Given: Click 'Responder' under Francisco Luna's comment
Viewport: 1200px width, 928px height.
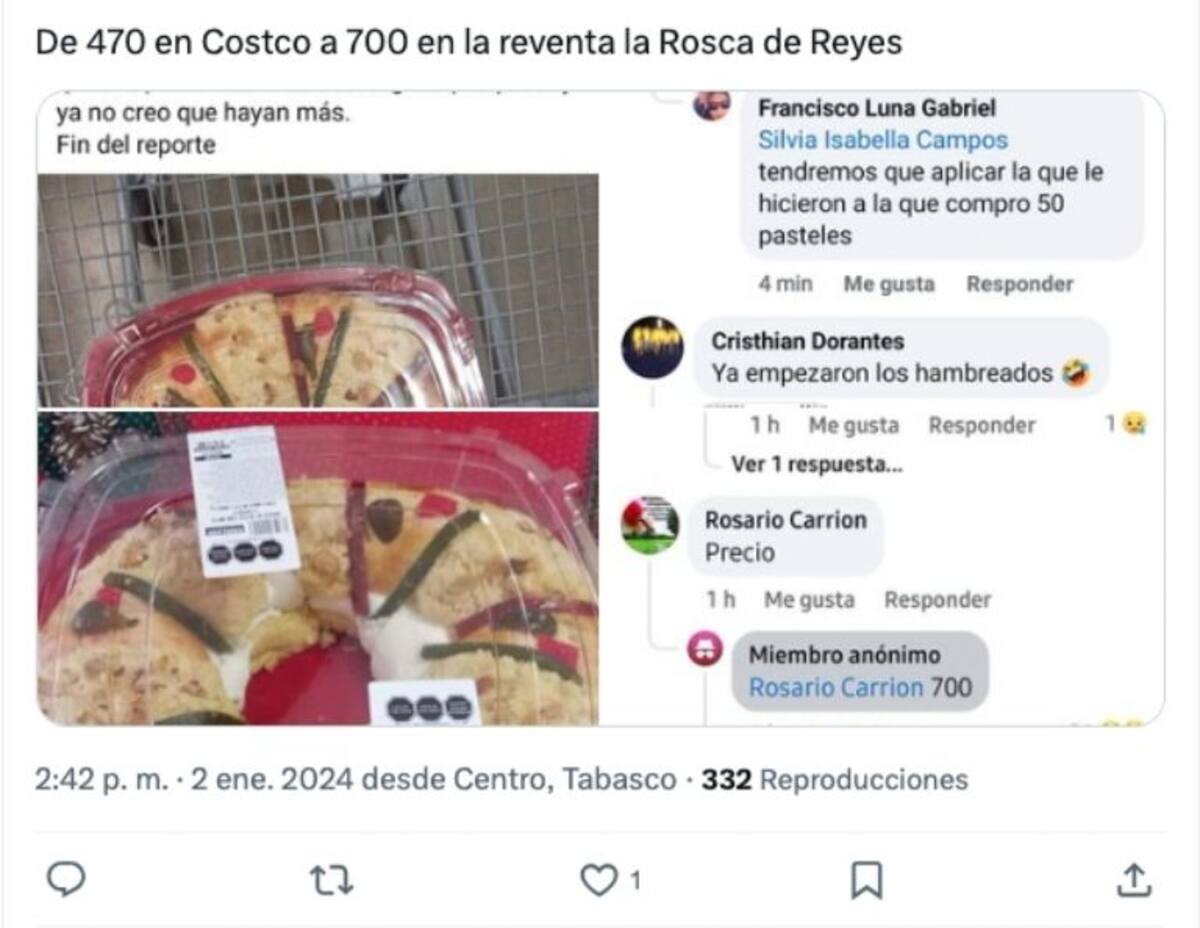Looking at the screenshot, I should click(1019, 284).
